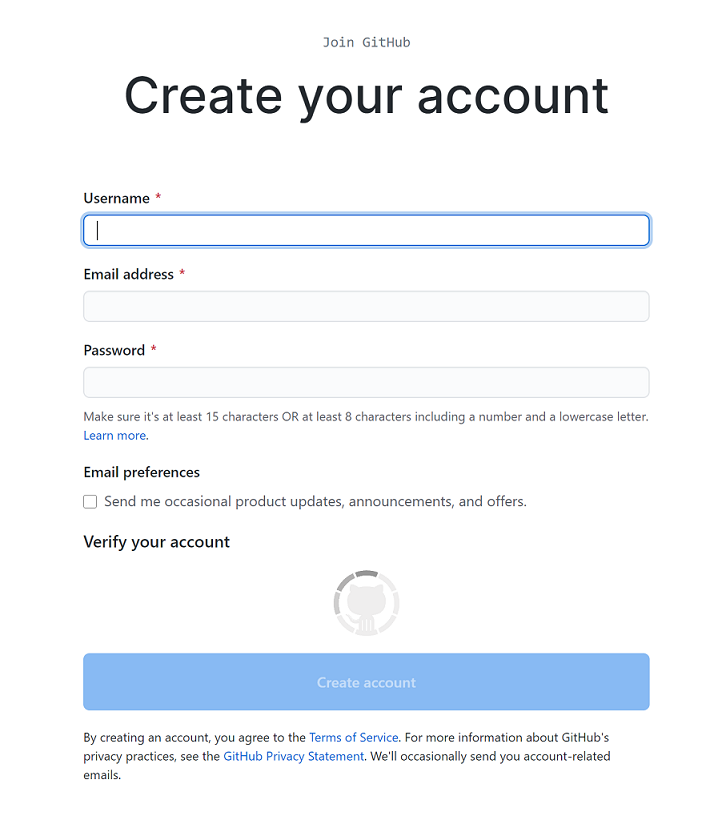Click into the Email address field

pos(366,306)
